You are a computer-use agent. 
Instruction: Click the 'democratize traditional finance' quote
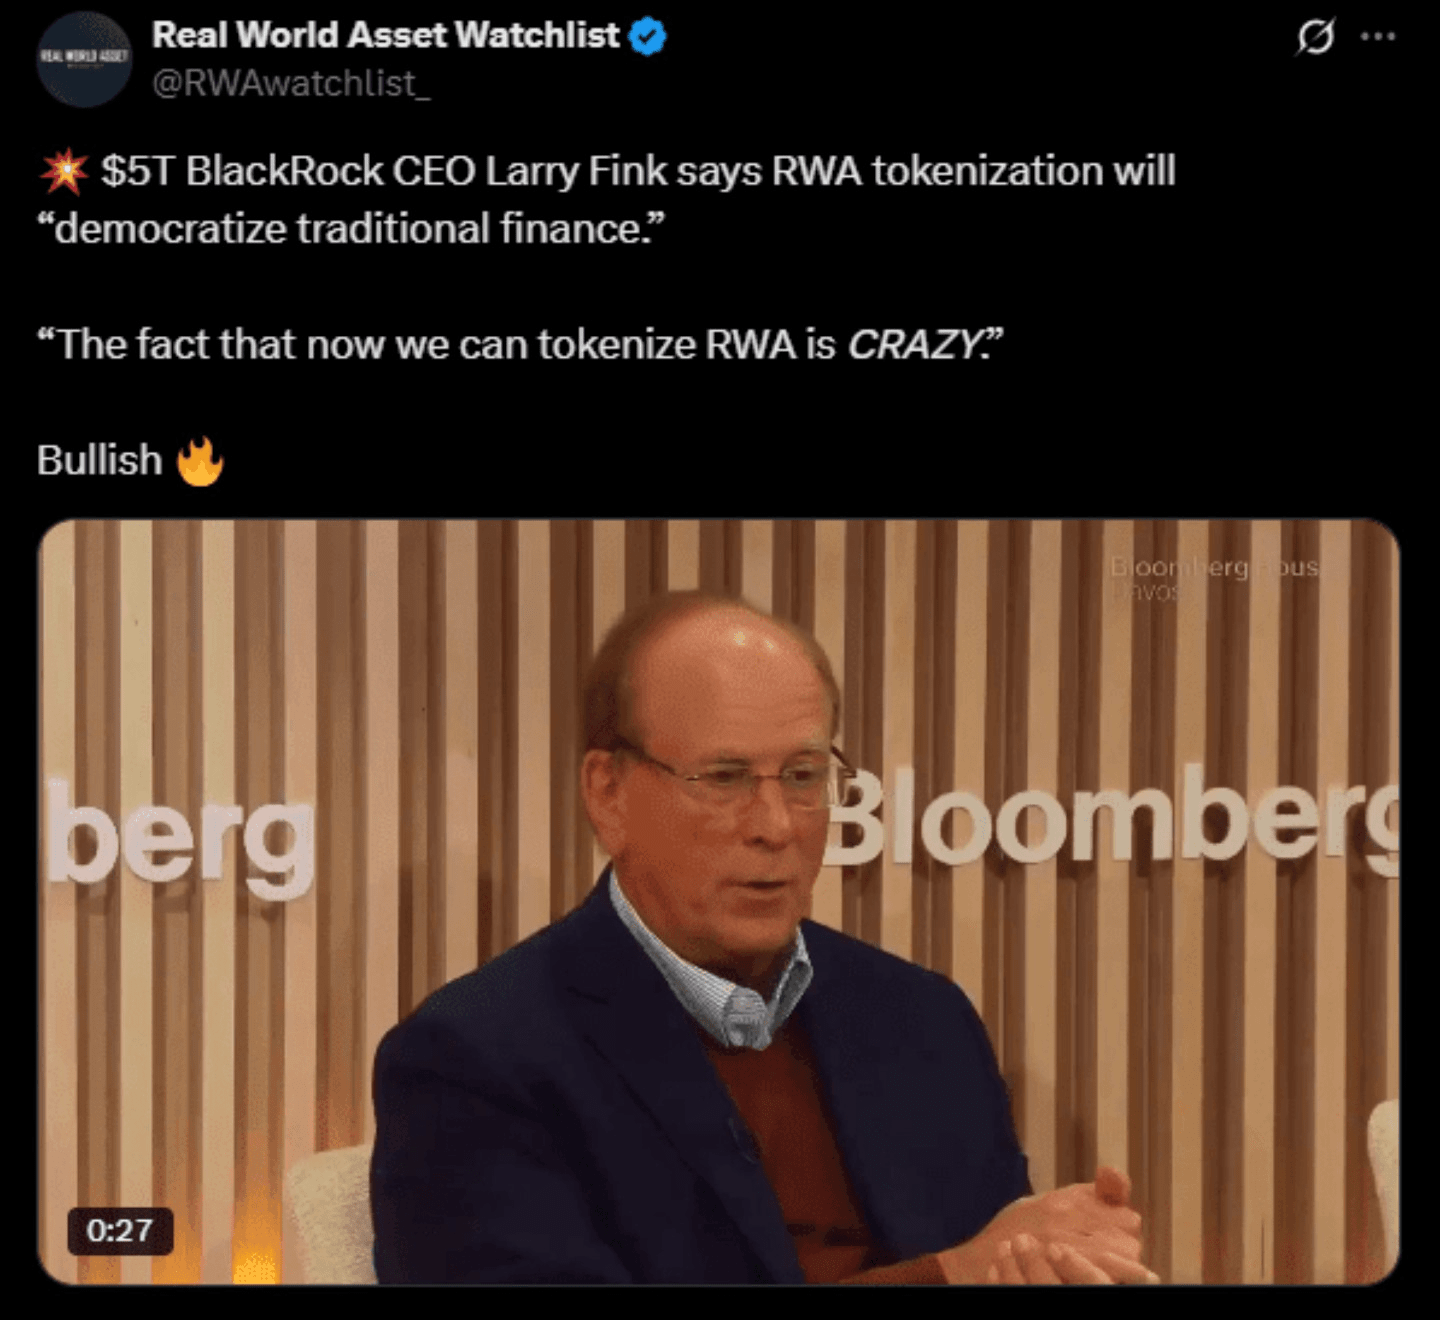click(x=350, y=229)
